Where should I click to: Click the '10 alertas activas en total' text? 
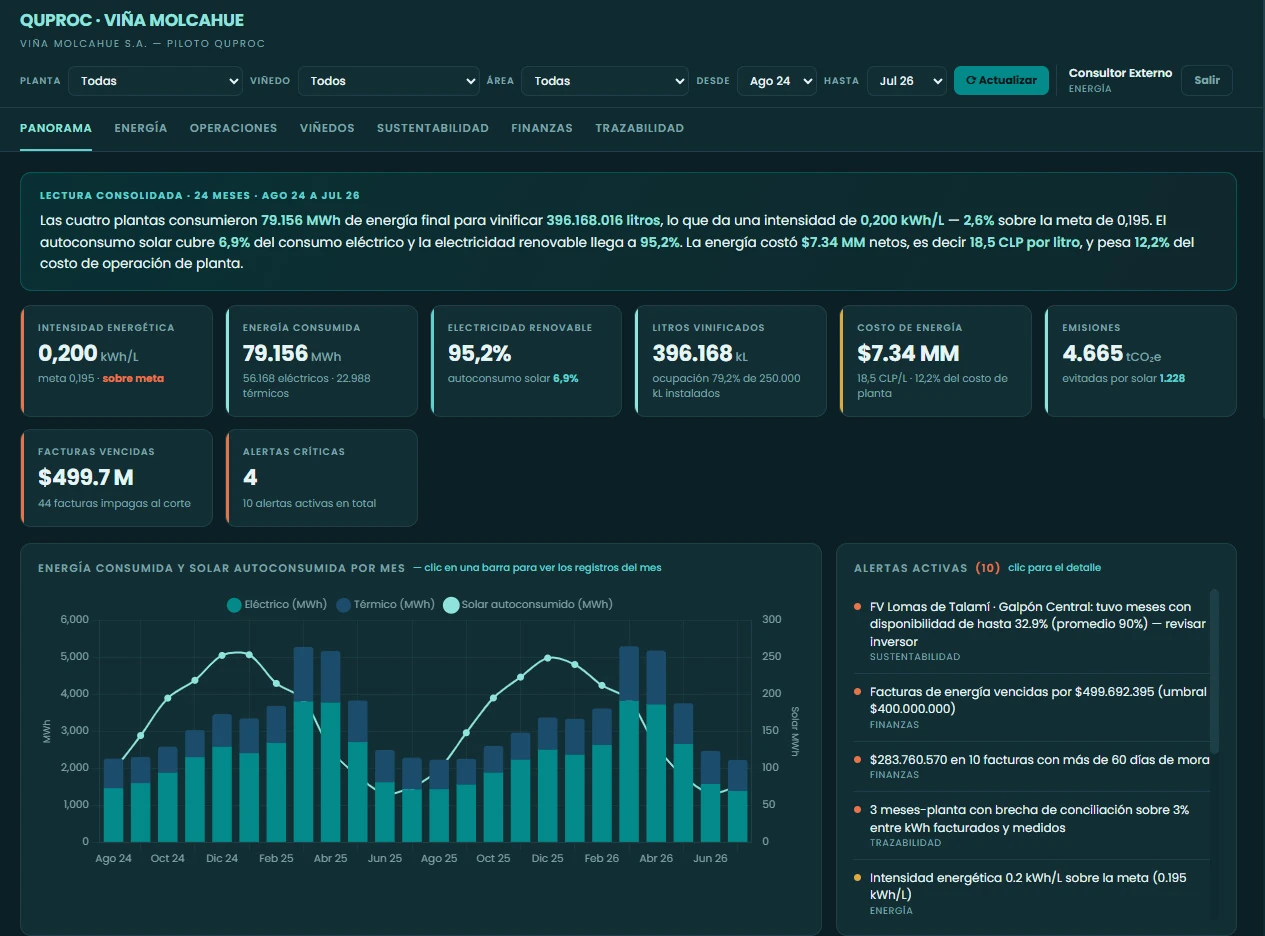pos(309,503)
